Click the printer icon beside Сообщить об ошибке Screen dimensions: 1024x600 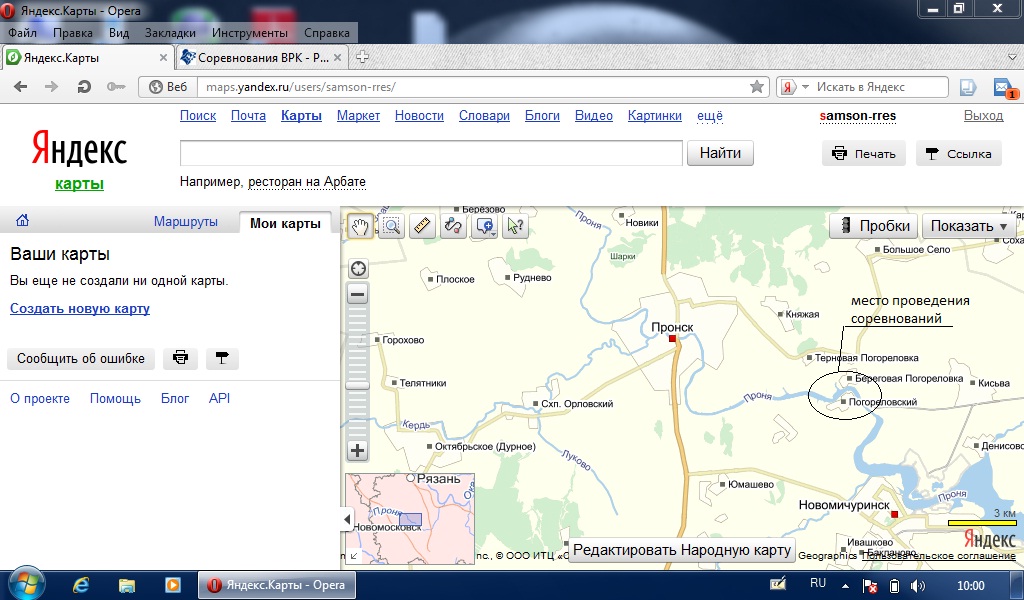click(180, 358)
